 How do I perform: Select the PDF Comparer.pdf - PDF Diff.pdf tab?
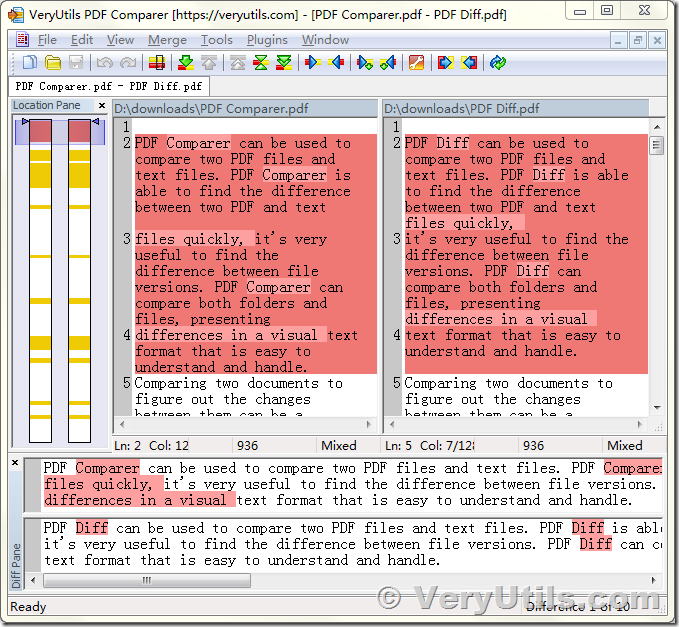point(109,86)
